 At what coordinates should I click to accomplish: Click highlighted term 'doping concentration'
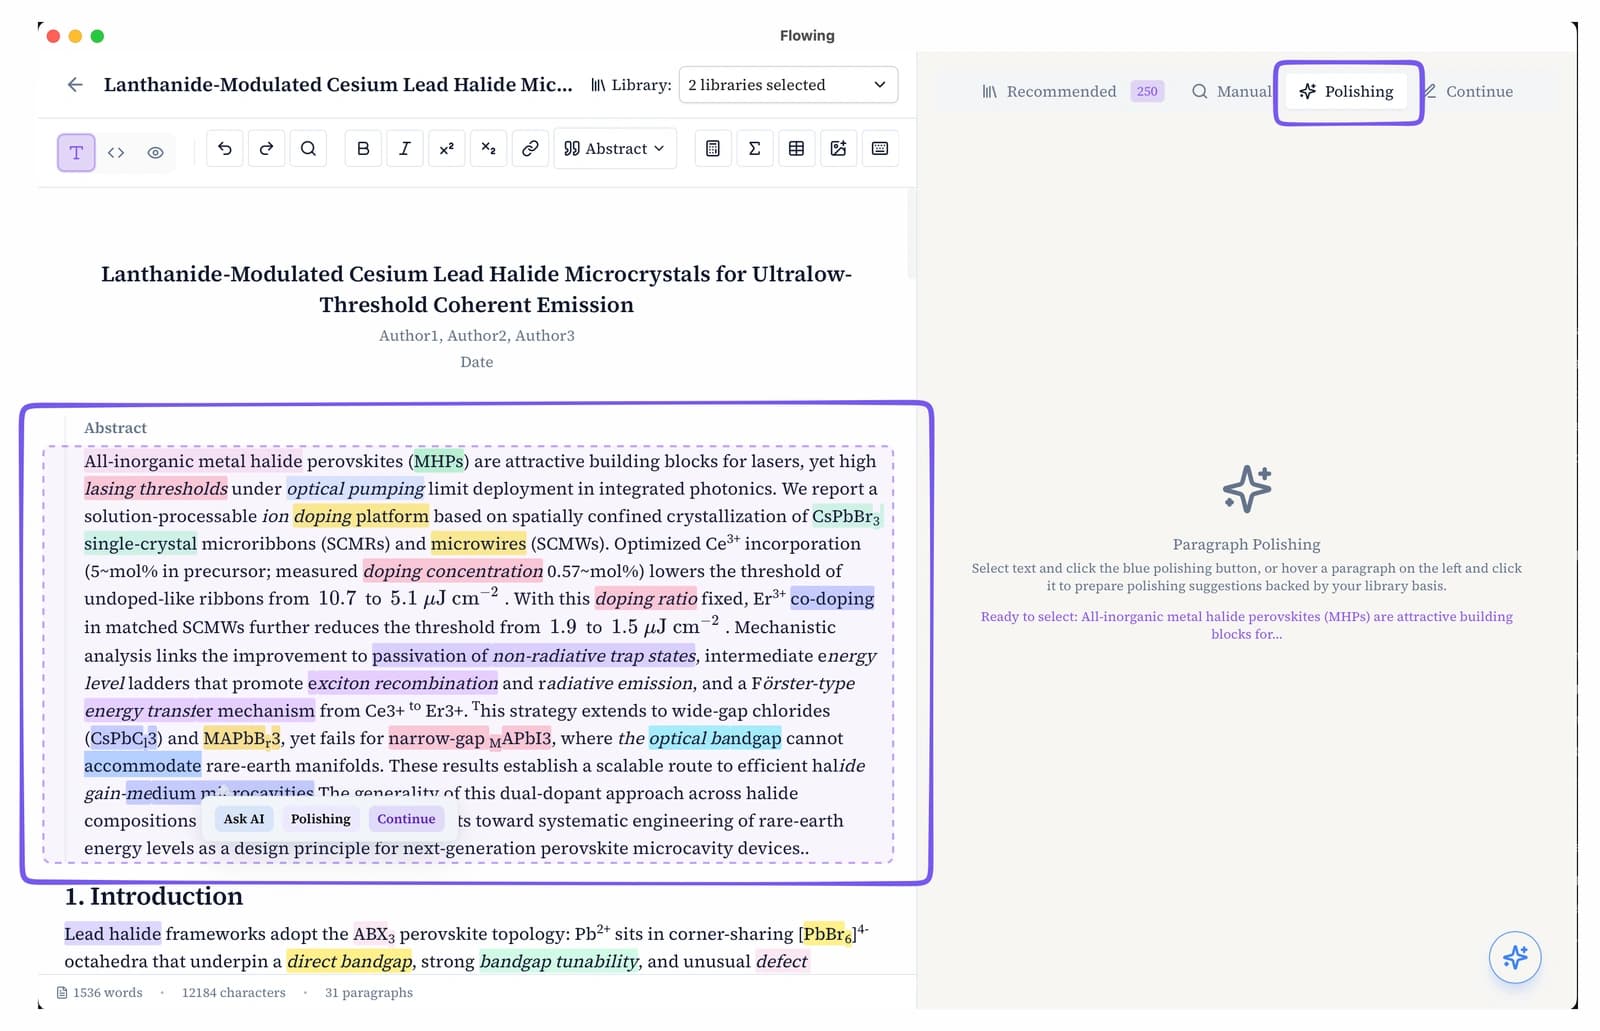[453, 571]
